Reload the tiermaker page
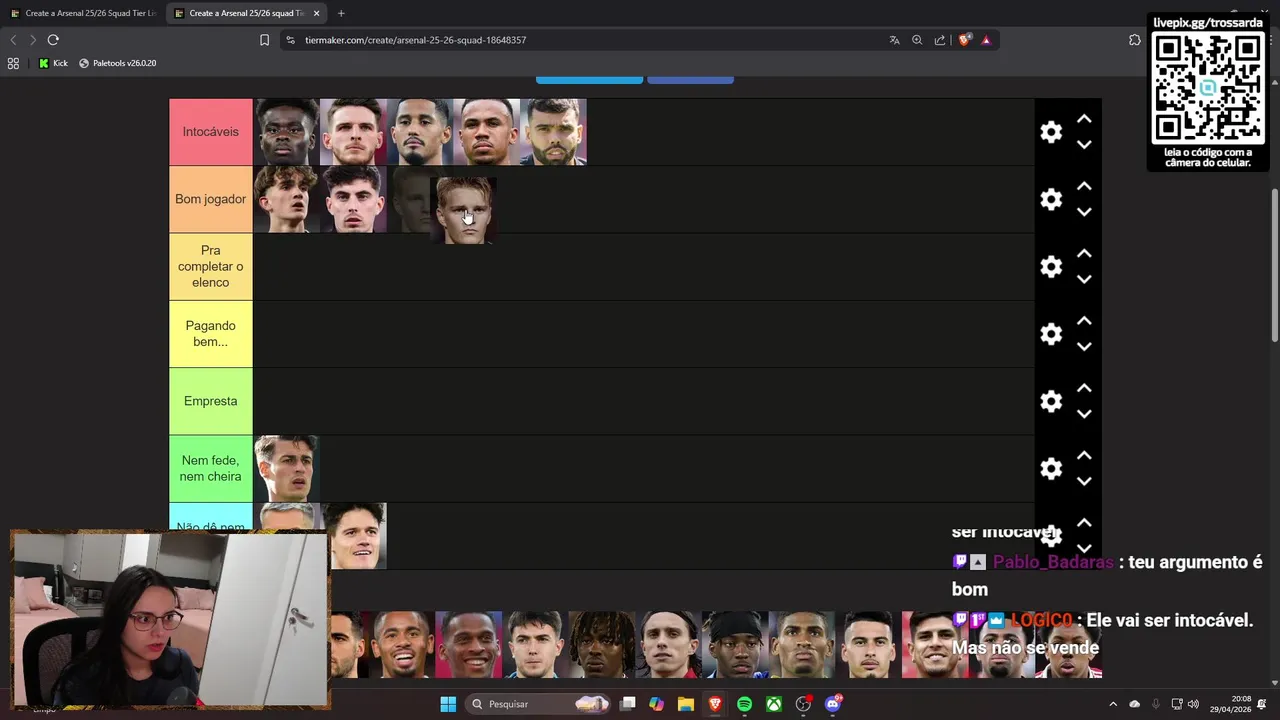This screenshot has height=720, width=1280. [x=53, y=40]
